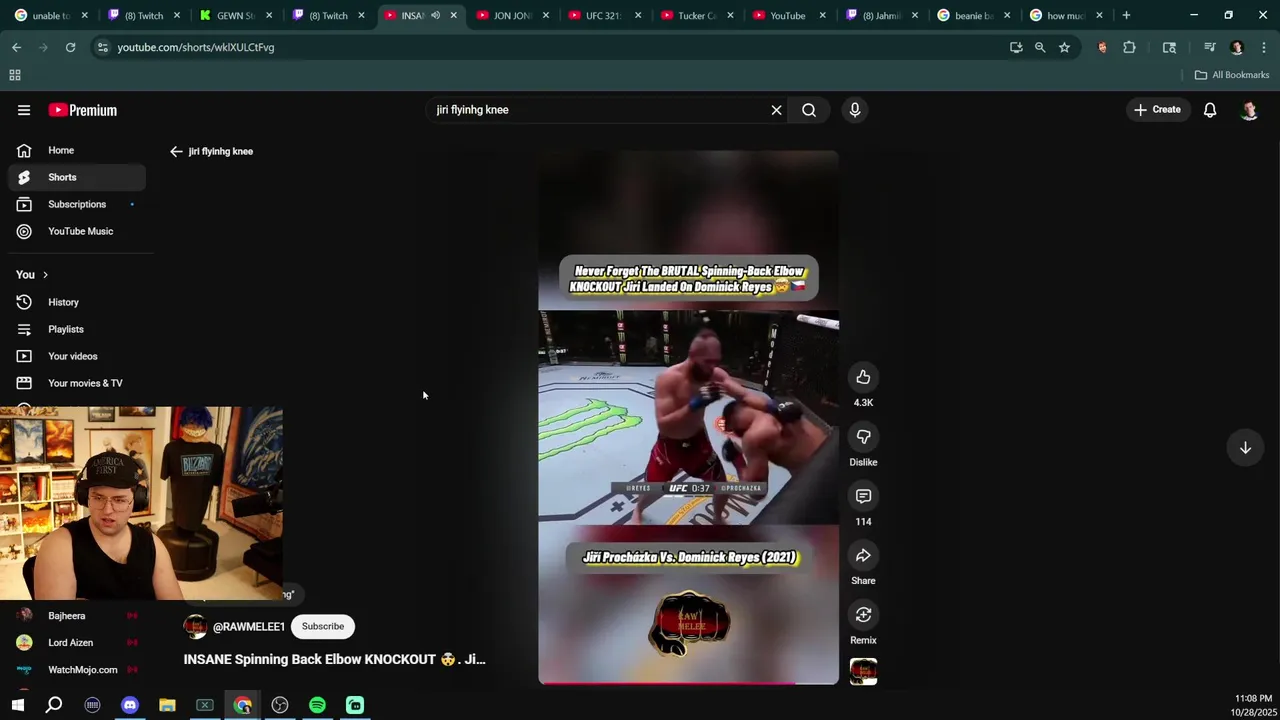Open watch History
Screen dimensions: 1280x720
pos(76,302)
